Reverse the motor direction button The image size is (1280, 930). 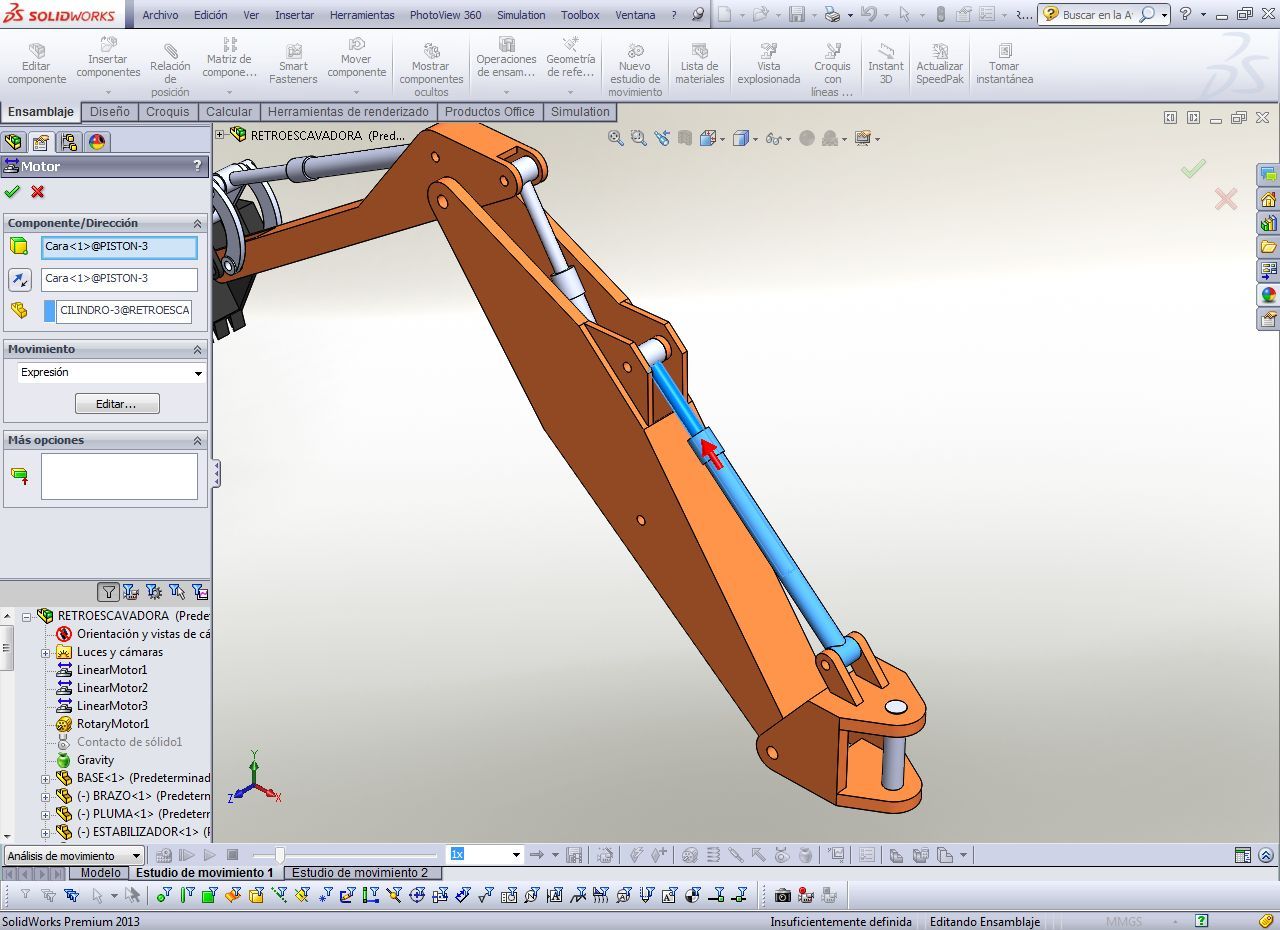tap(20, 280)
